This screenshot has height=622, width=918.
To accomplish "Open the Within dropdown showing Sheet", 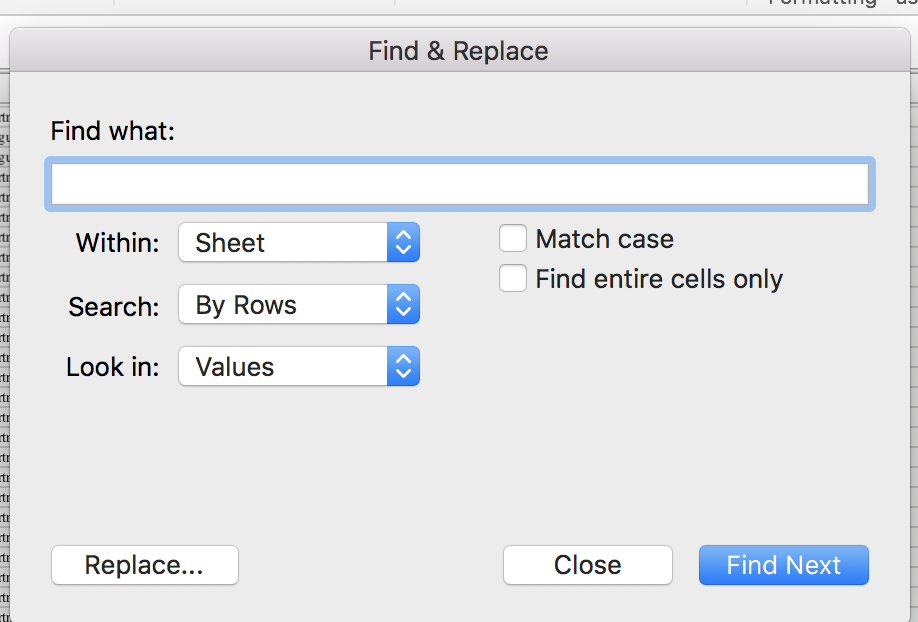I will (283, 243).
